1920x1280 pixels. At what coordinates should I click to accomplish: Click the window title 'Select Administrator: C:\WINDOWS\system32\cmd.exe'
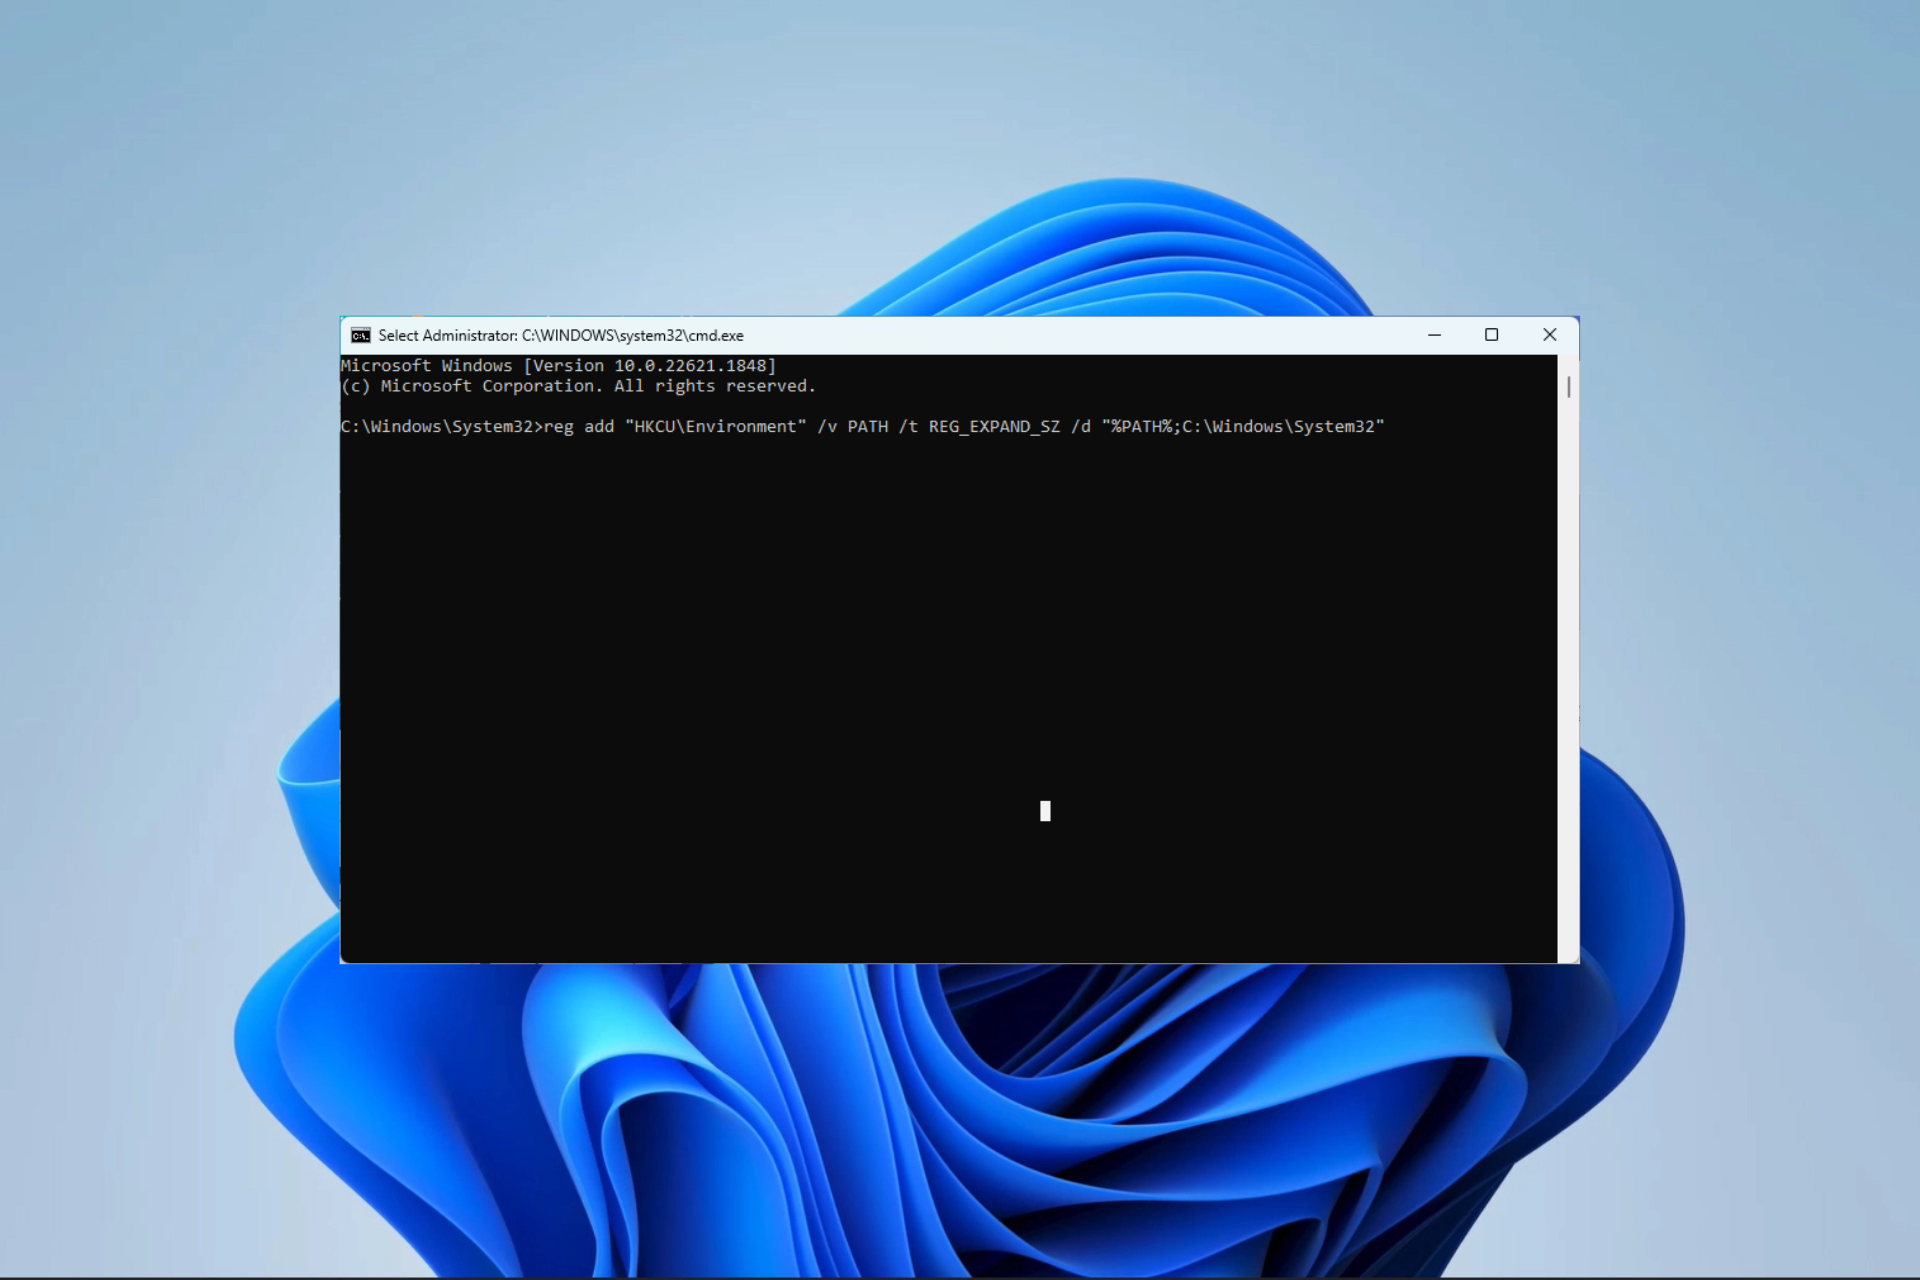point(561,335)
